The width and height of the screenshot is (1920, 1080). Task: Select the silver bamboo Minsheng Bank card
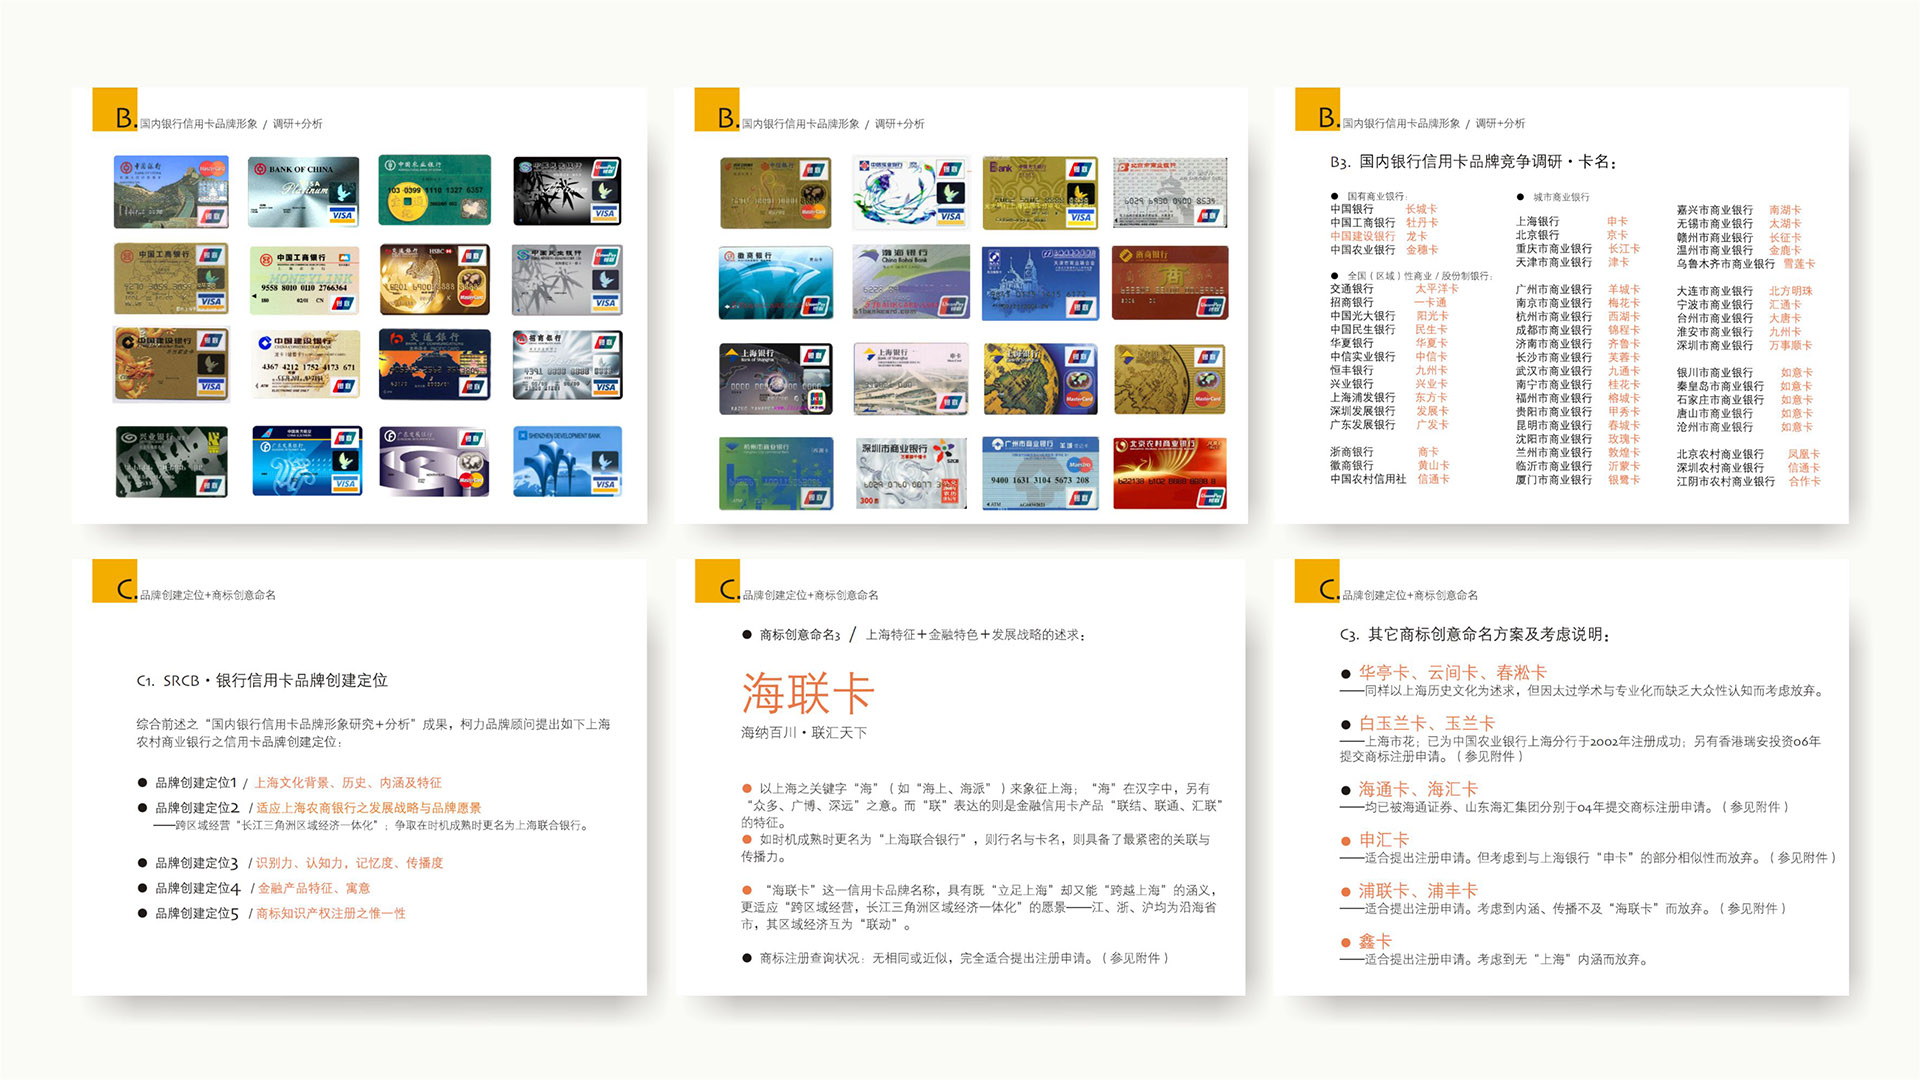[x=567, y=280]
